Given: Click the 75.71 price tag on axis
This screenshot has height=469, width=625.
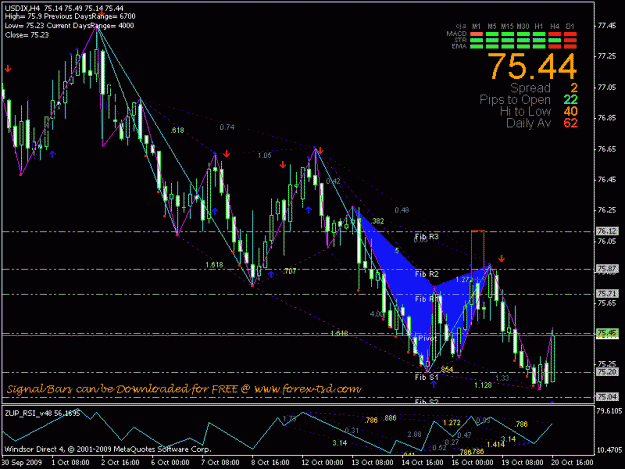Looking at the screenshot, I should (x=607, y=294).
